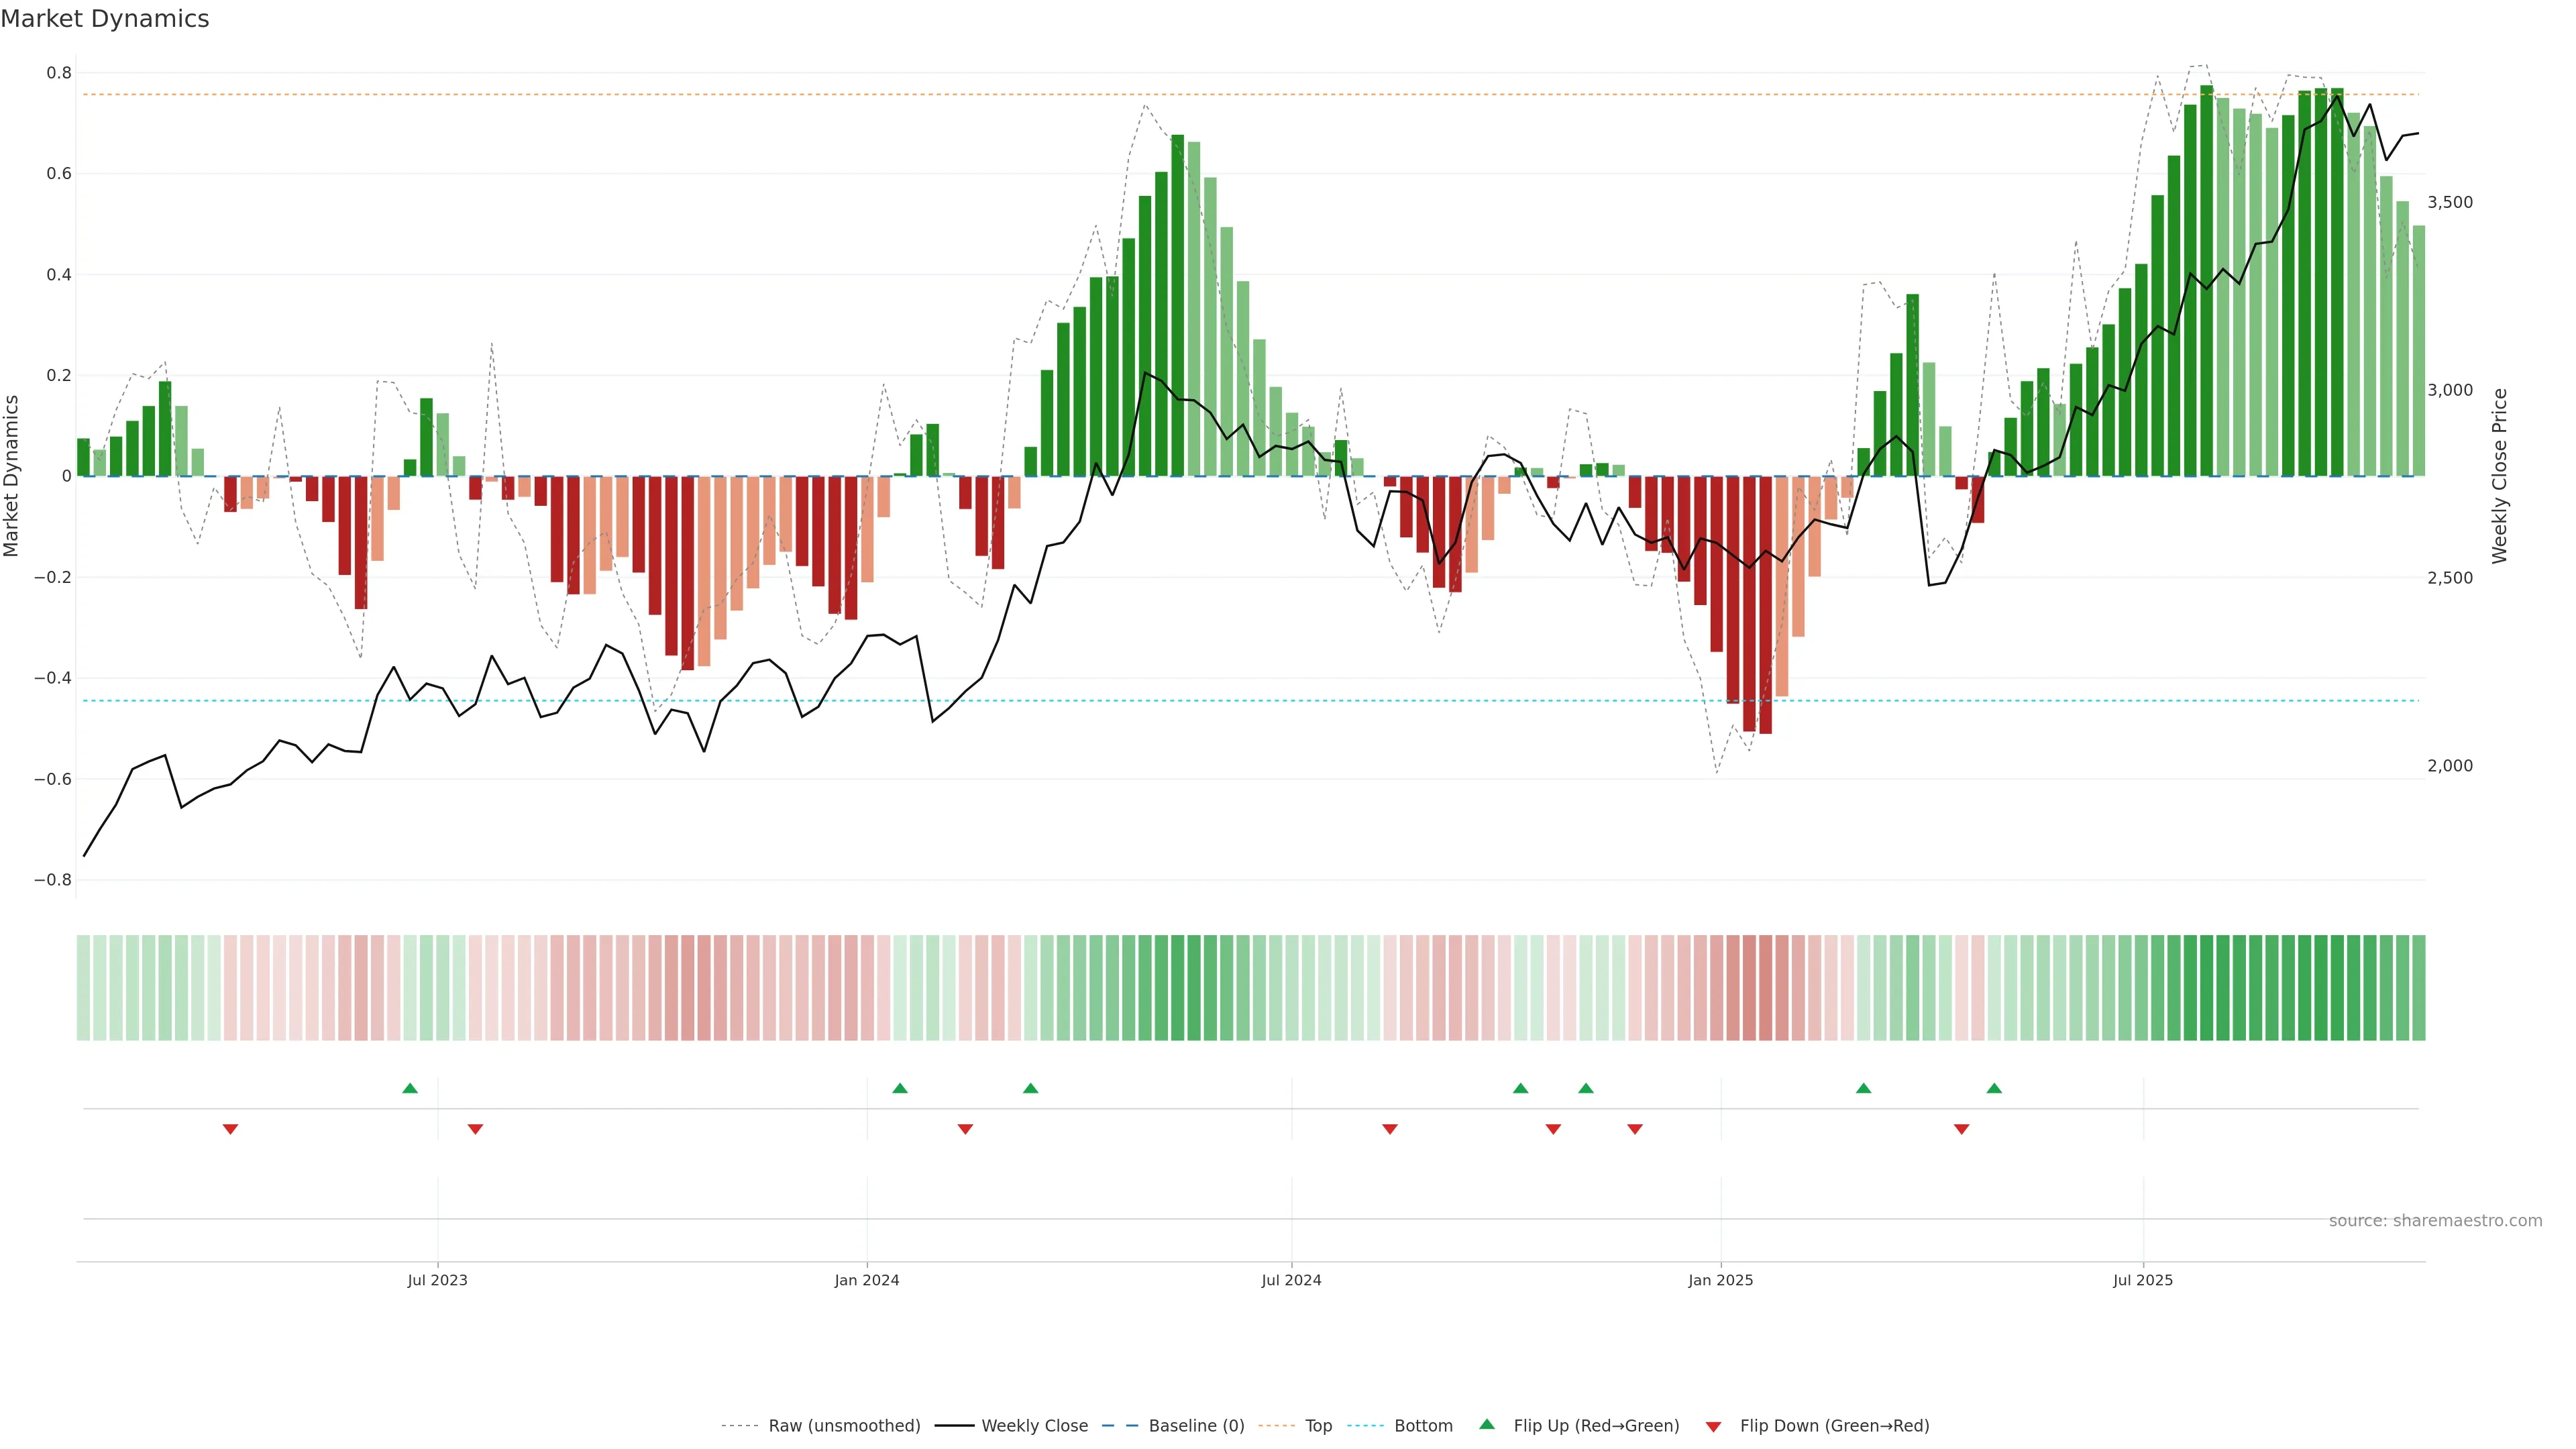The width and height of the screenshot is (2576, 1449).
Task: Toggle Weekly Close legend entry
Action: pos(1034,1426)
